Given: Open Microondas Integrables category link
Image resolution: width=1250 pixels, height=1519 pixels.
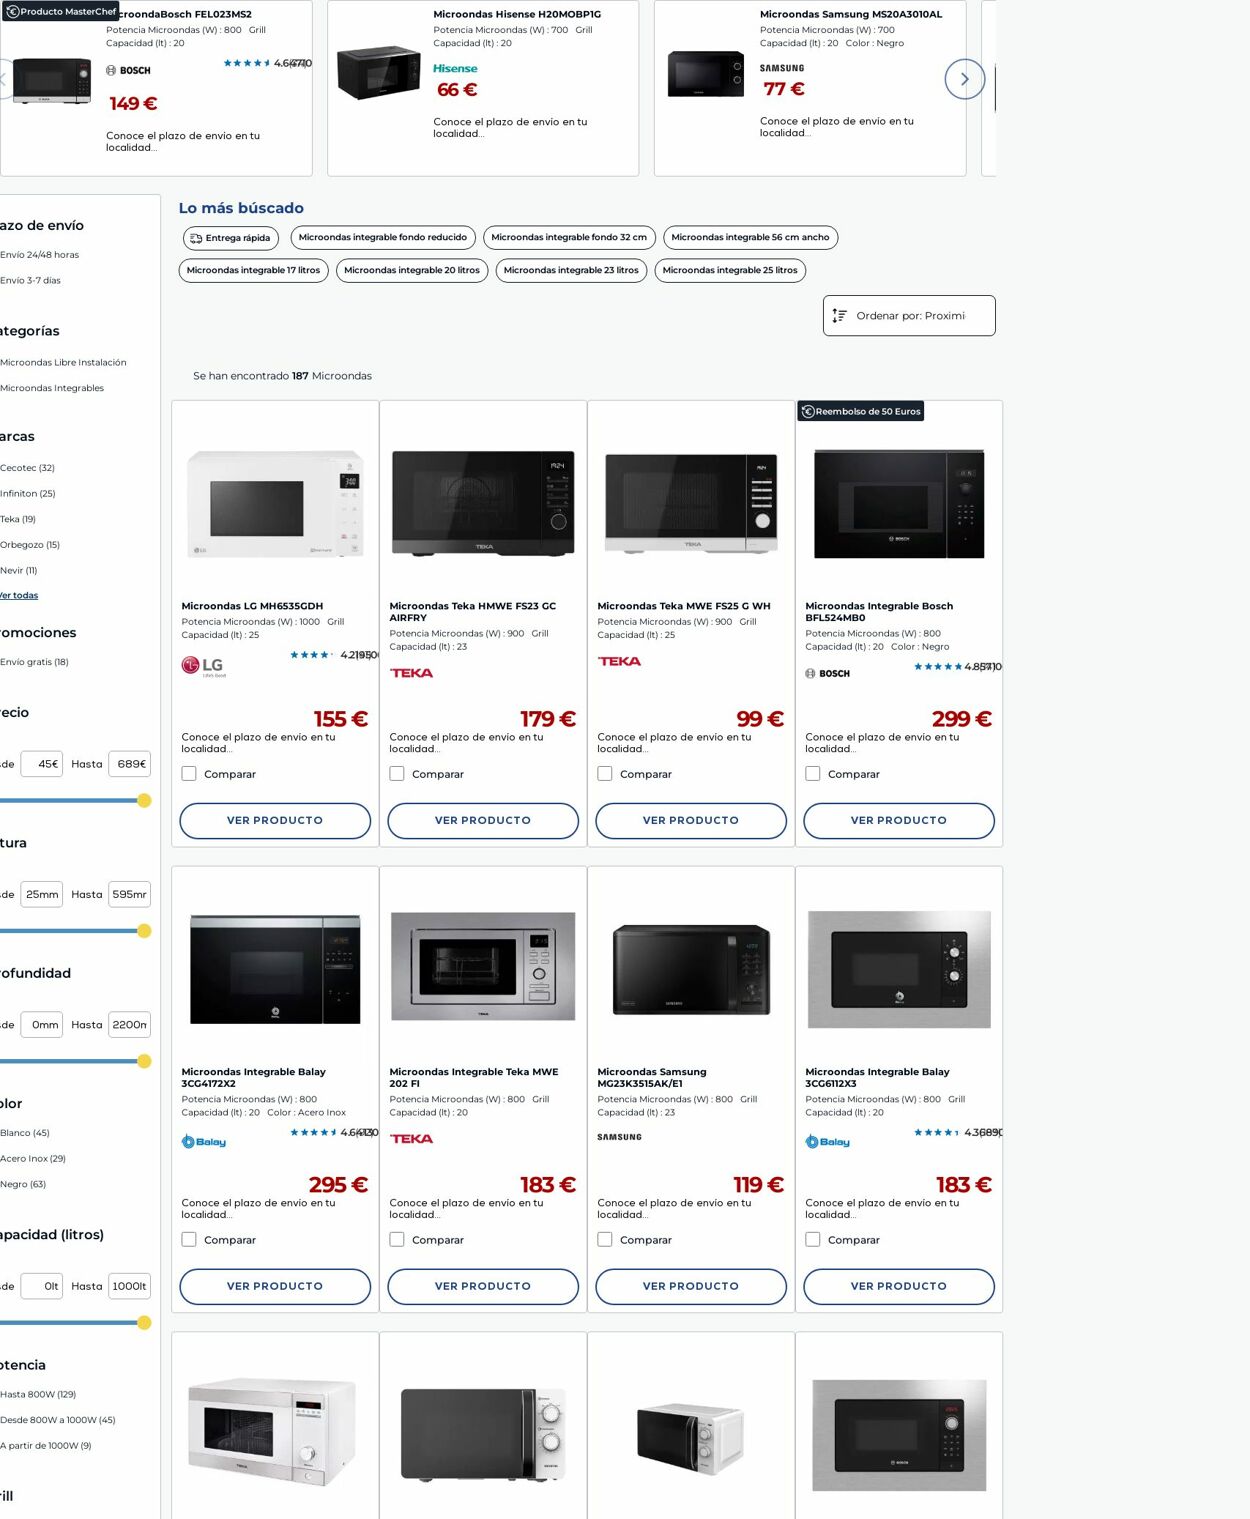Looking at the screenshot, I should coord(52,388).
